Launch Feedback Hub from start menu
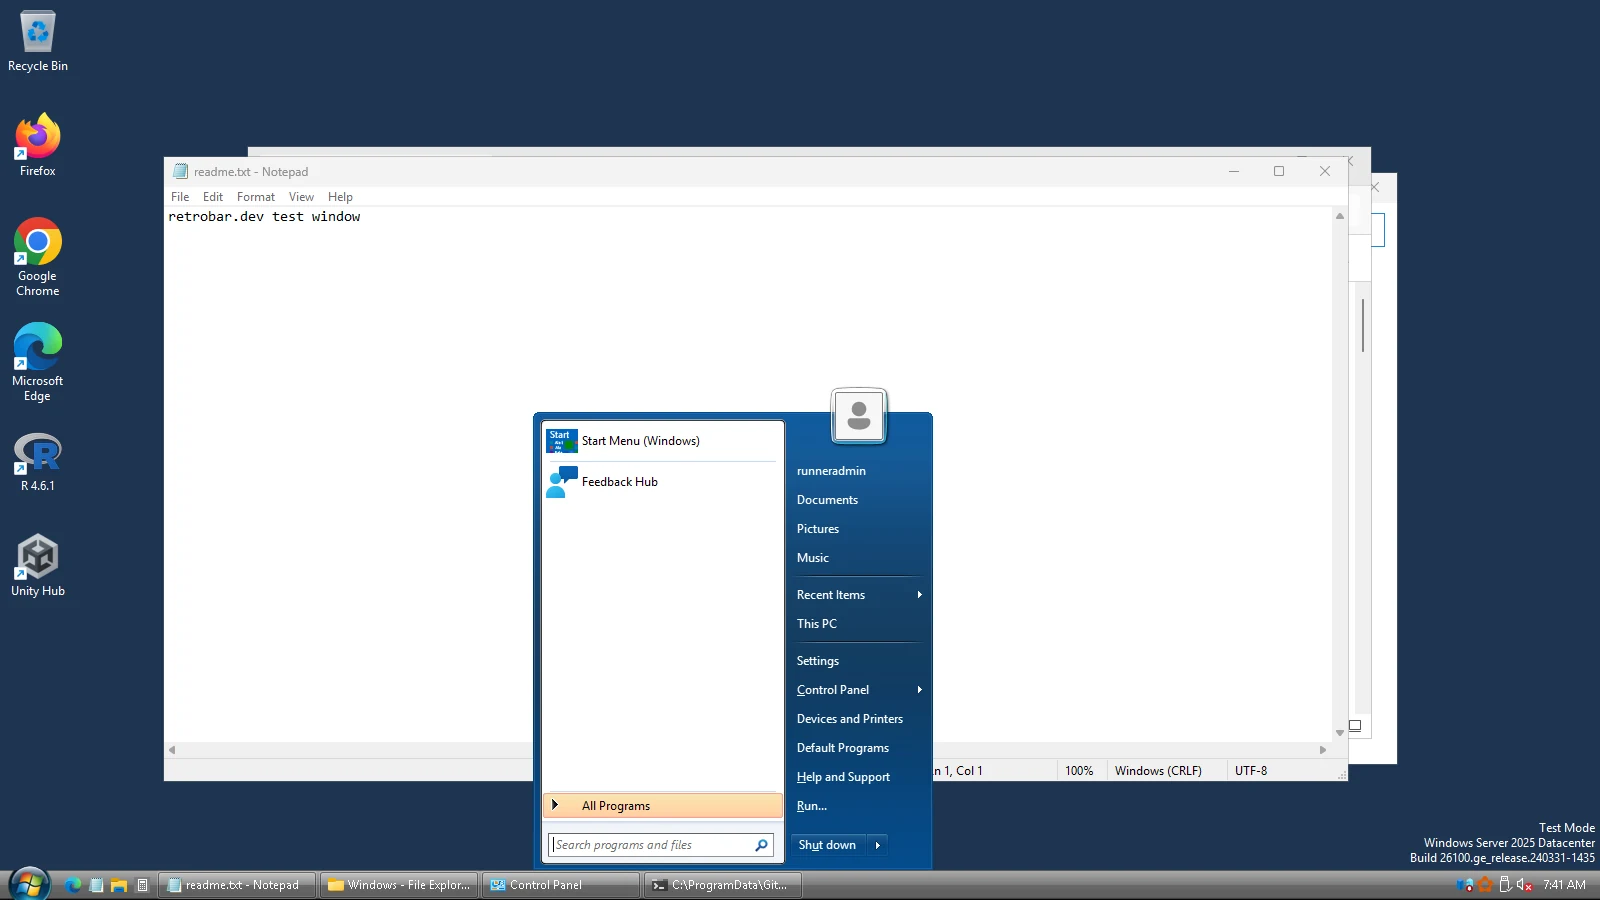The image size is (1600, 900). pos(662,482)
